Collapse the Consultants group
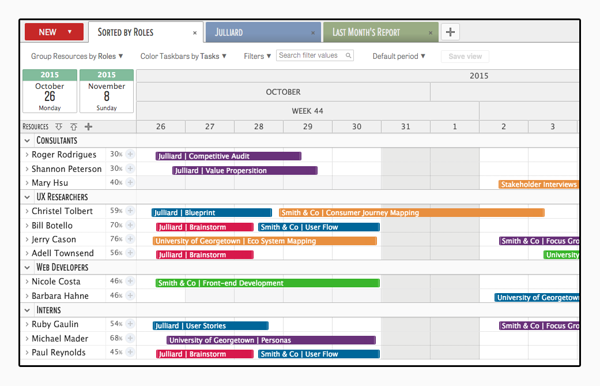 point(27,140)
